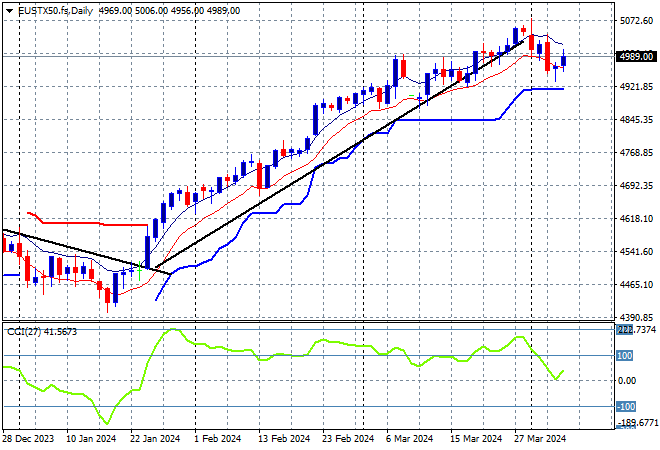660x450 pixels.
Task: Click the green CCI oscillator line
Action: (x=300, y=352)
